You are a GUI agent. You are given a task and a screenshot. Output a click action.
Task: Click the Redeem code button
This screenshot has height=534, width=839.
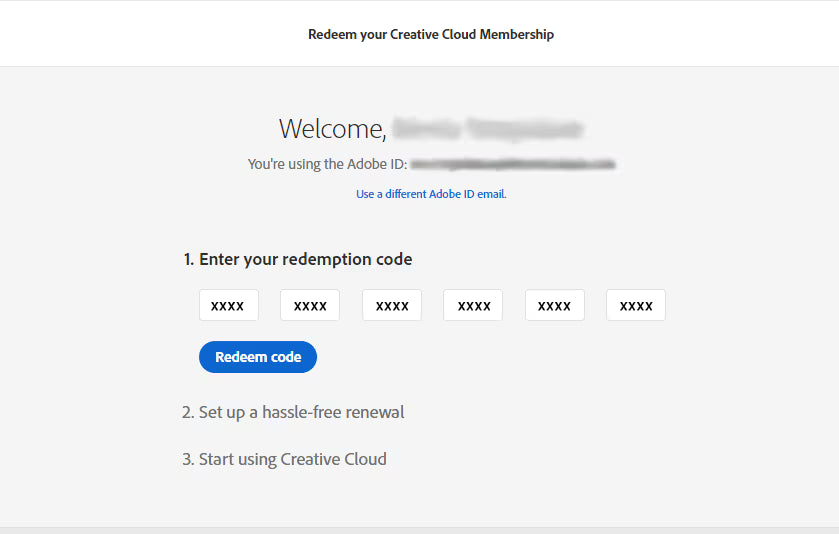[x=258, y=357]
